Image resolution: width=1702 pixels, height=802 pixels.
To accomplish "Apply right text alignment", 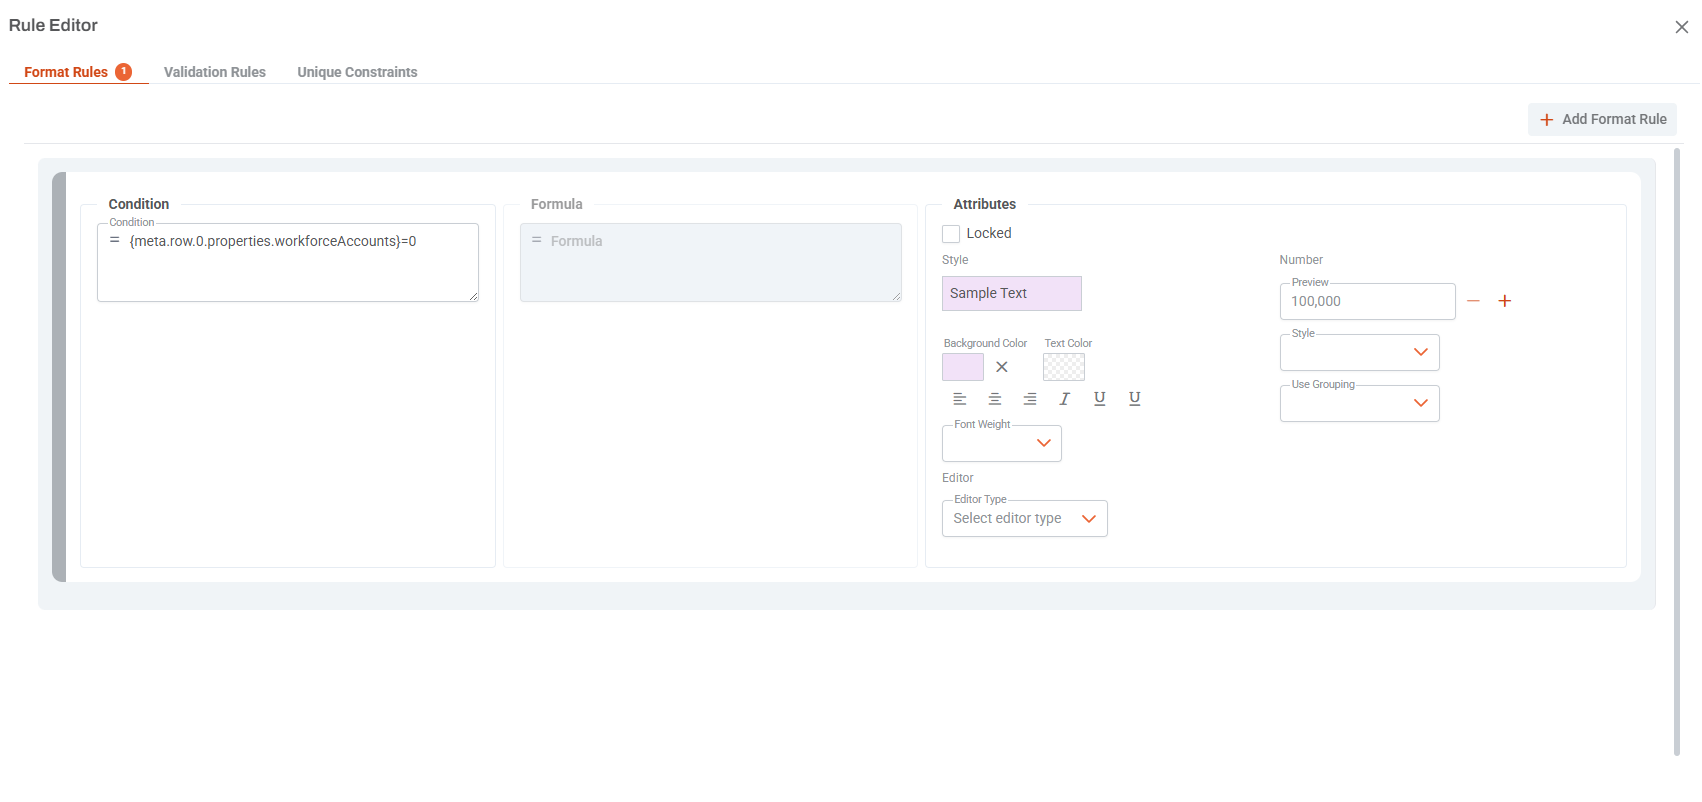I will 1030,399.
